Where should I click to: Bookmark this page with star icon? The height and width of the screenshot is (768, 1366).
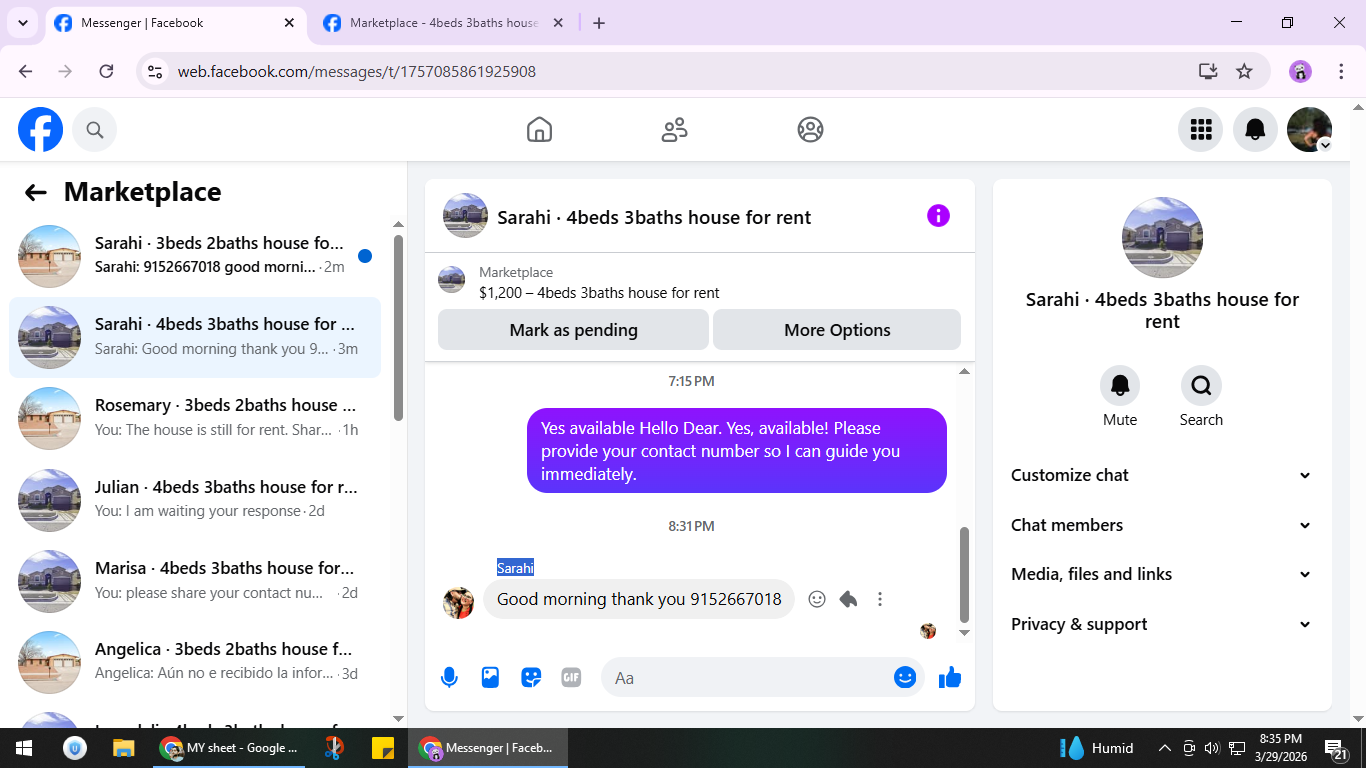click(1244, 71)
